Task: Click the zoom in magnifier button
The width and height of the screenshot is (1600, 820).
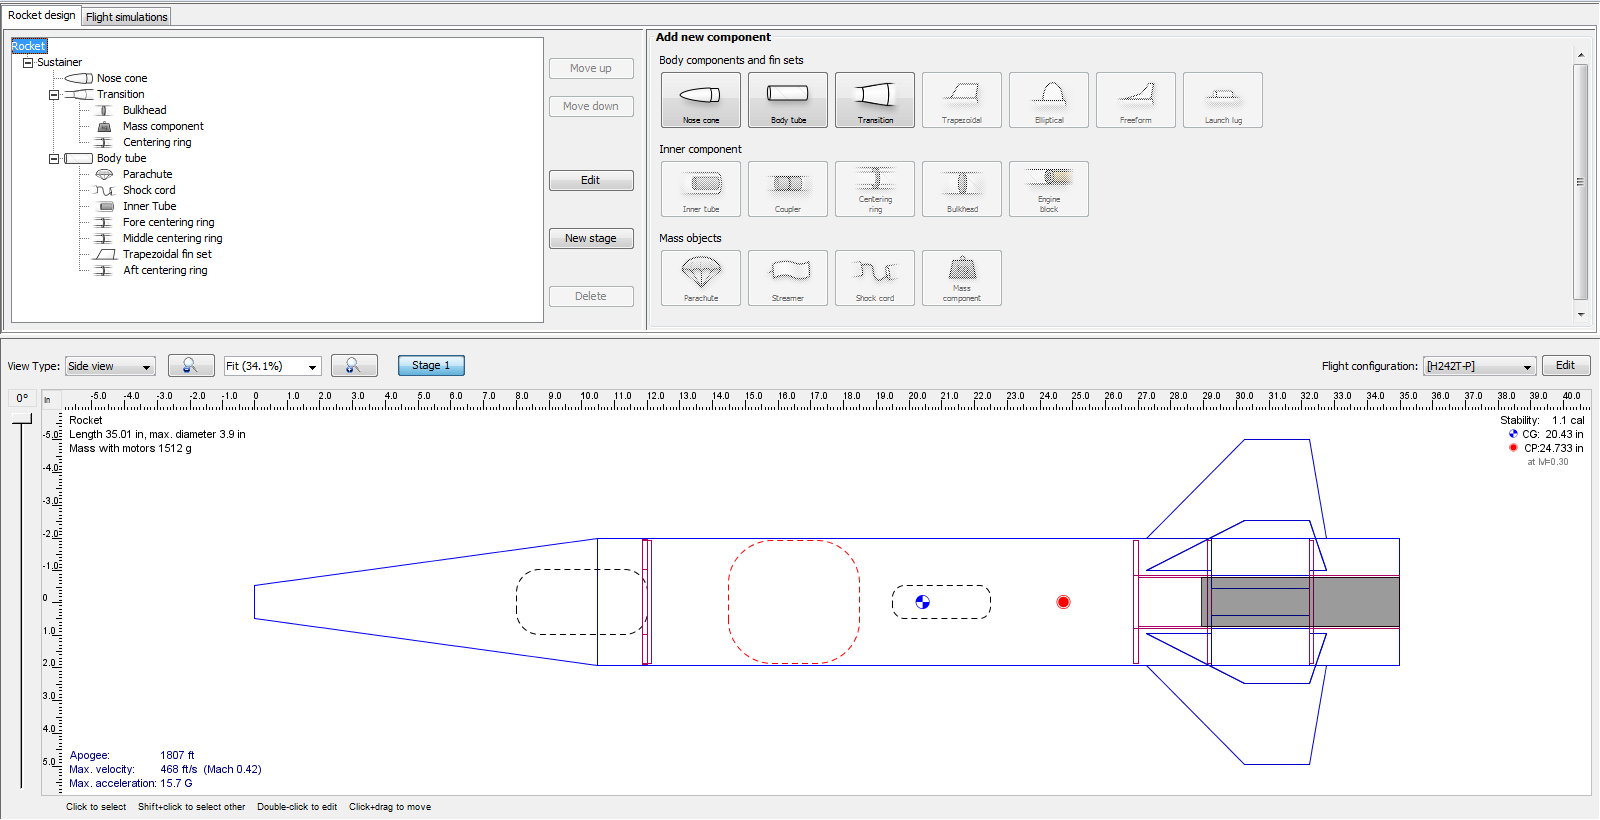Action: tap(354, 366)
